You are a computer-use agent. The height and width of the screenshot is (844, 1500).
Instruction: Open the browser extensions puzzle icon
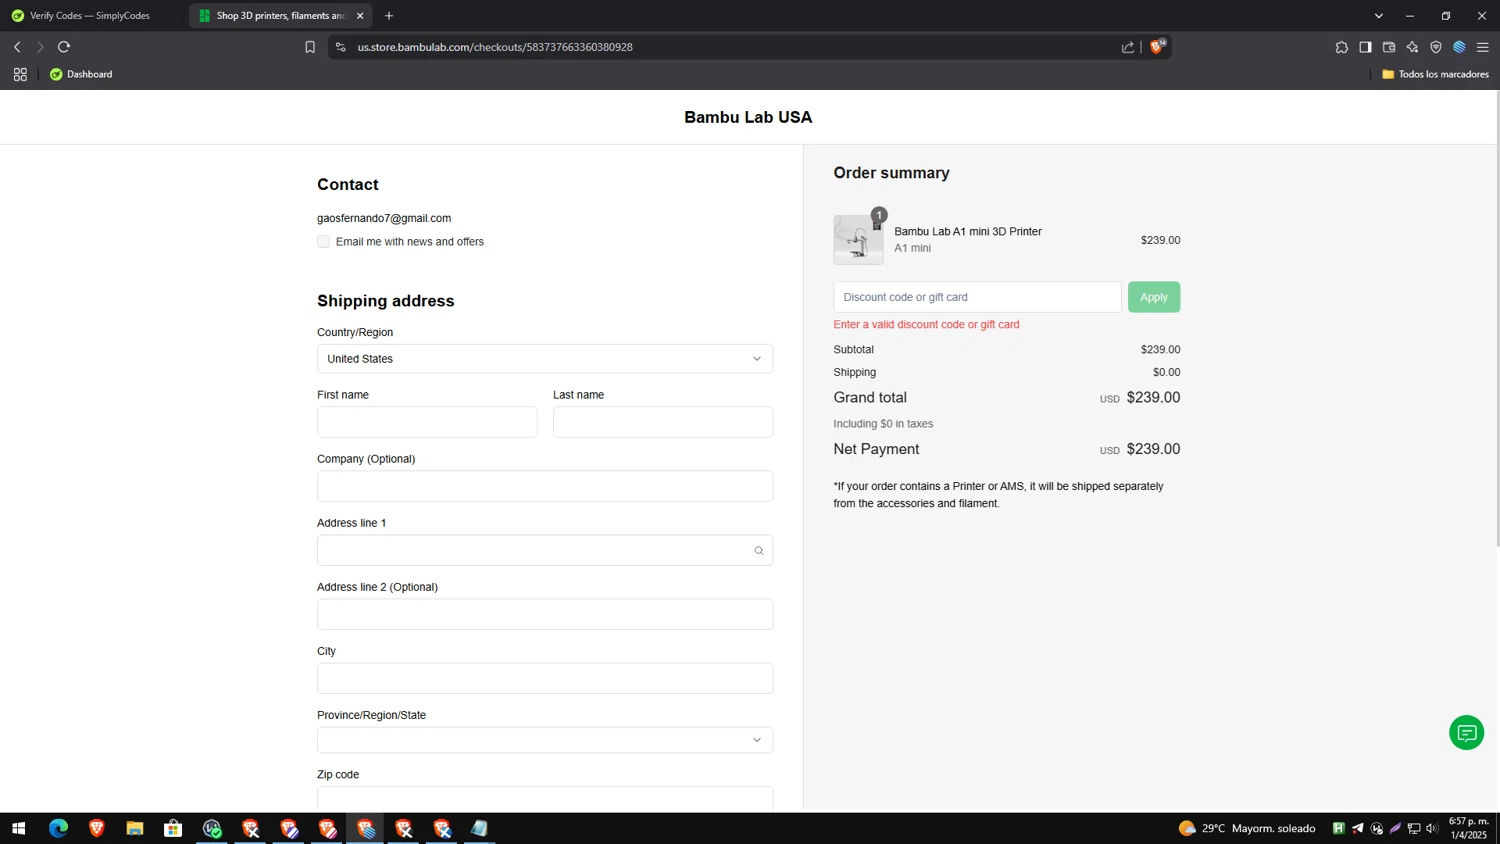coord(1342,47)
